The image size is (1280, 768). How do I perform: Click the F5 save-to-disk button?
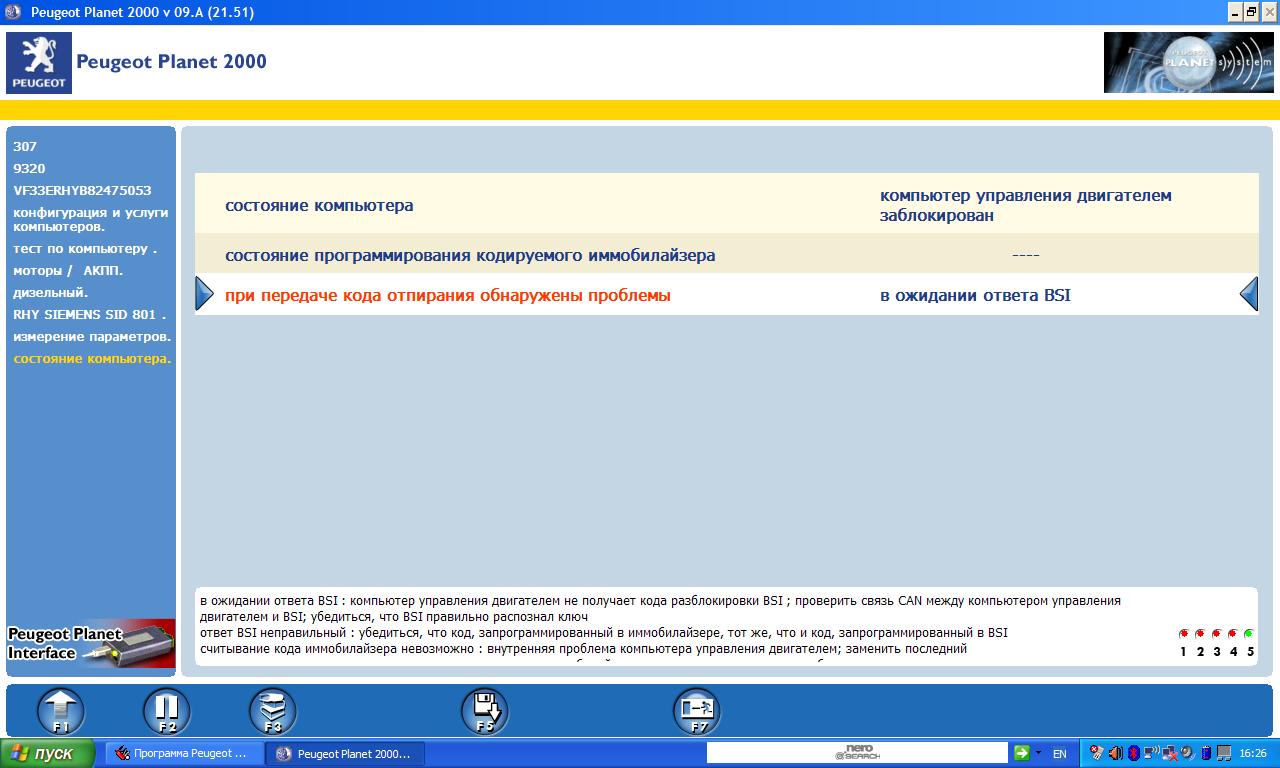[484, 712]
